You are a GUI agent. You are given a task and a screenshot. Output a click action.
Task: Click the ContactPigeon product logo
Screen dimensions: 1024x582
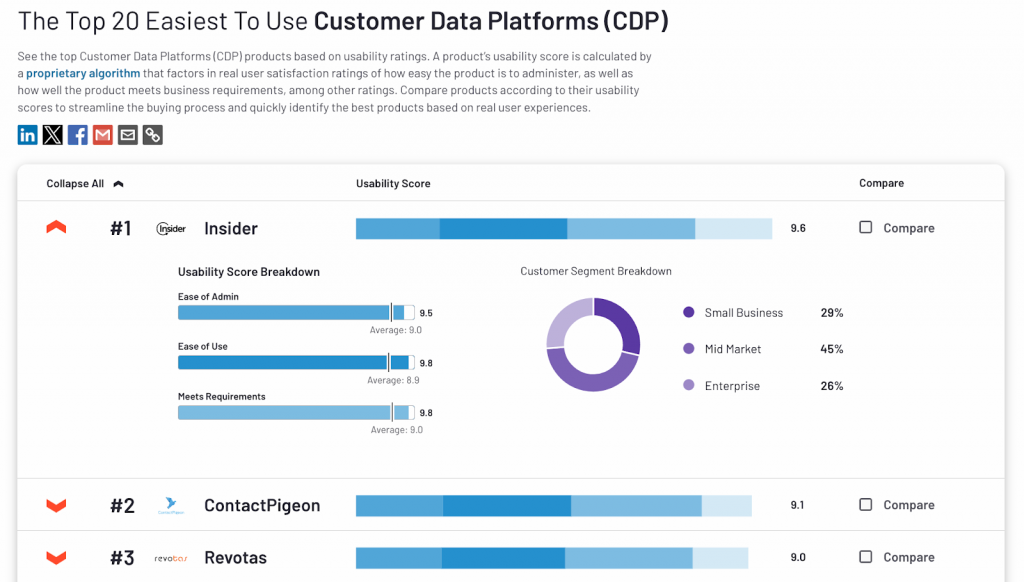[x=172, y=506]
